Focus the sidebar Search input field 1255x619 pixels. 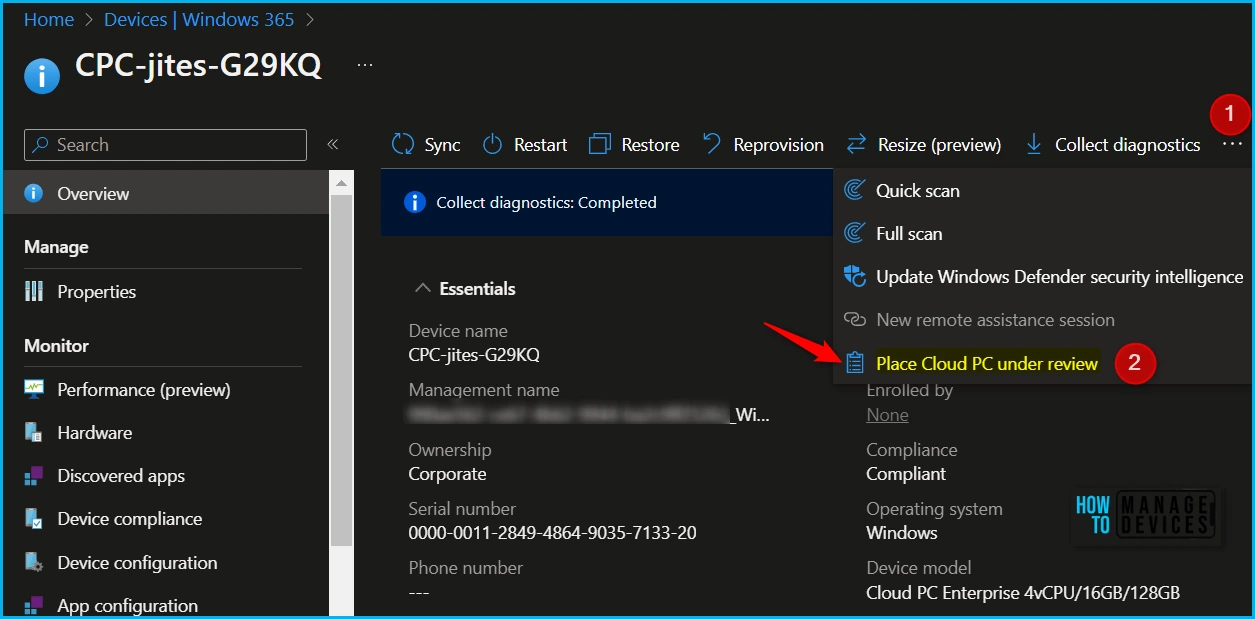click(165, 145)
